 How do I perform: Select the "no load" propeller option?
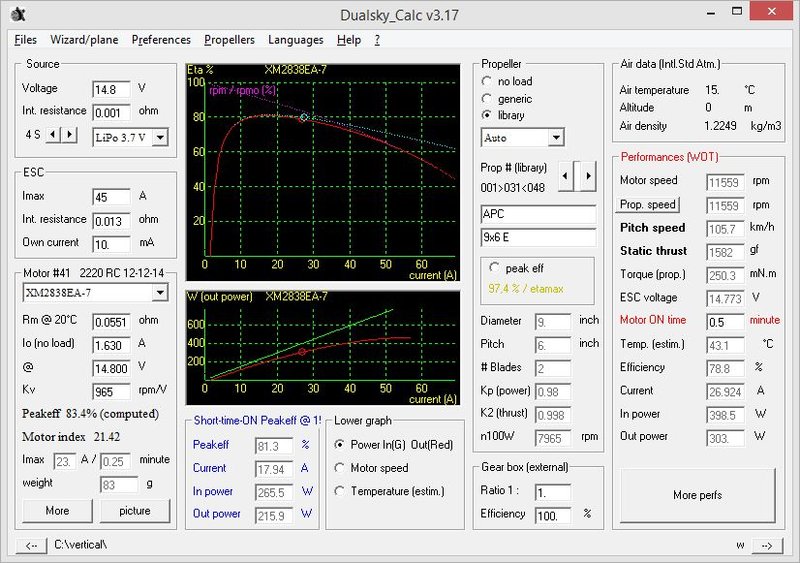(487, 81)
